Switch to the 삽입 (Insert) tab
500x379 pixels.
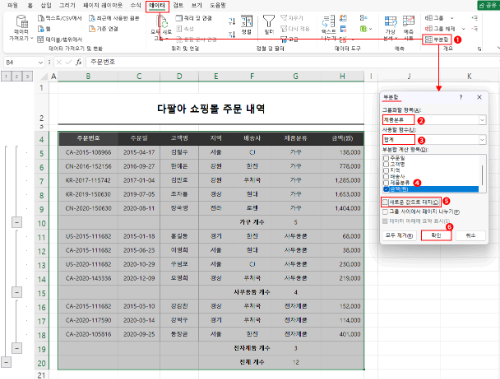tap(46, 5)
